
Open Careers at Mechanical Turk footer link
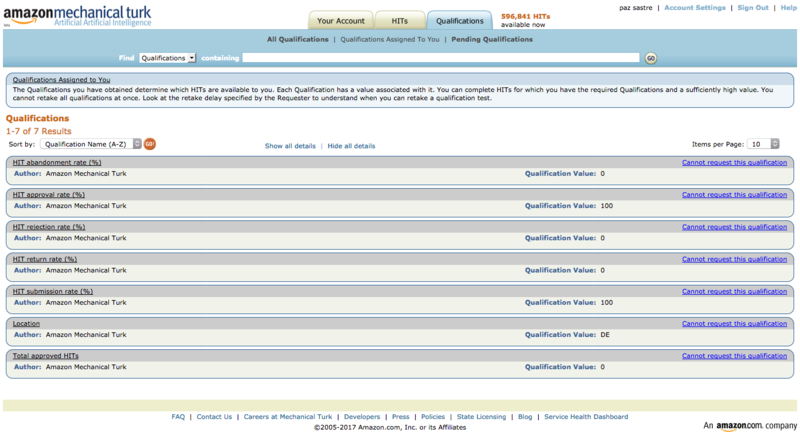tap(288, 417)
